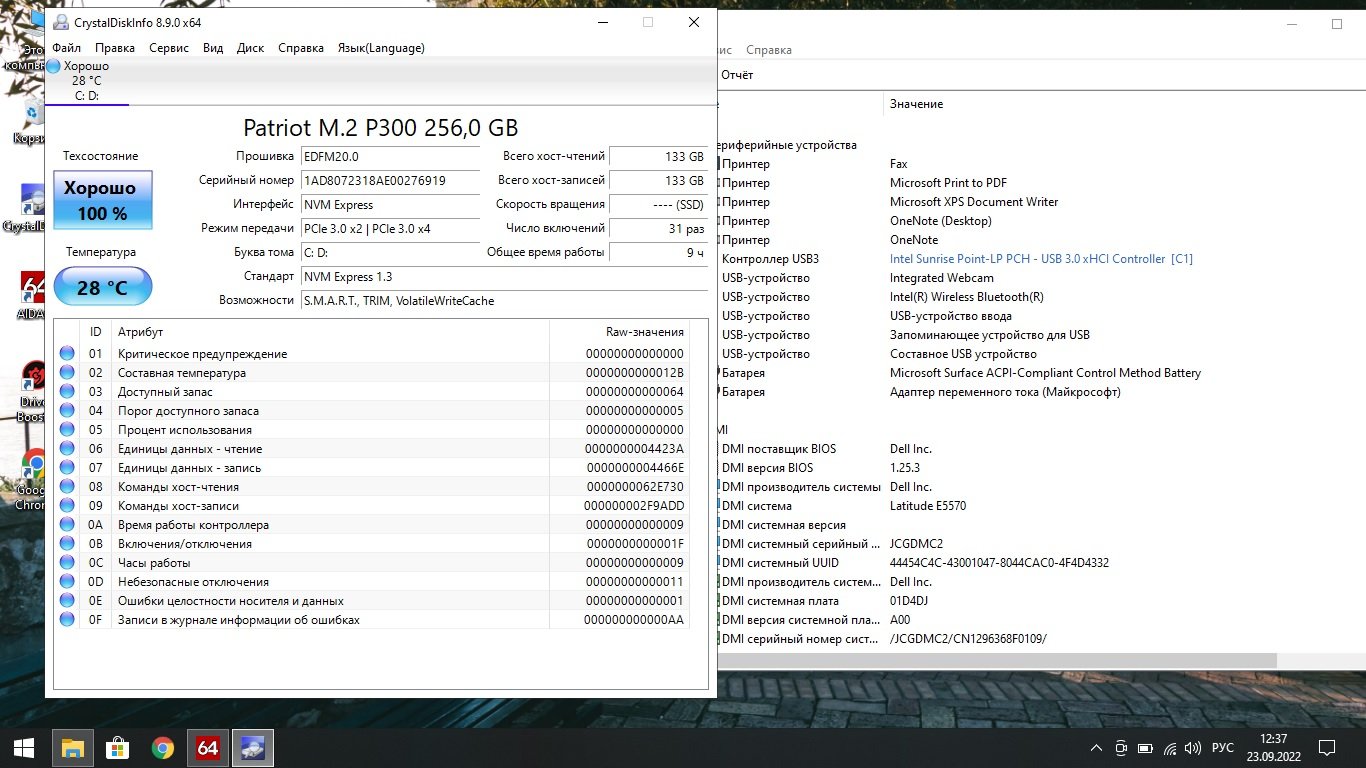
Task: Click Общее время работы value 9 ч
Action: point(659,253)
